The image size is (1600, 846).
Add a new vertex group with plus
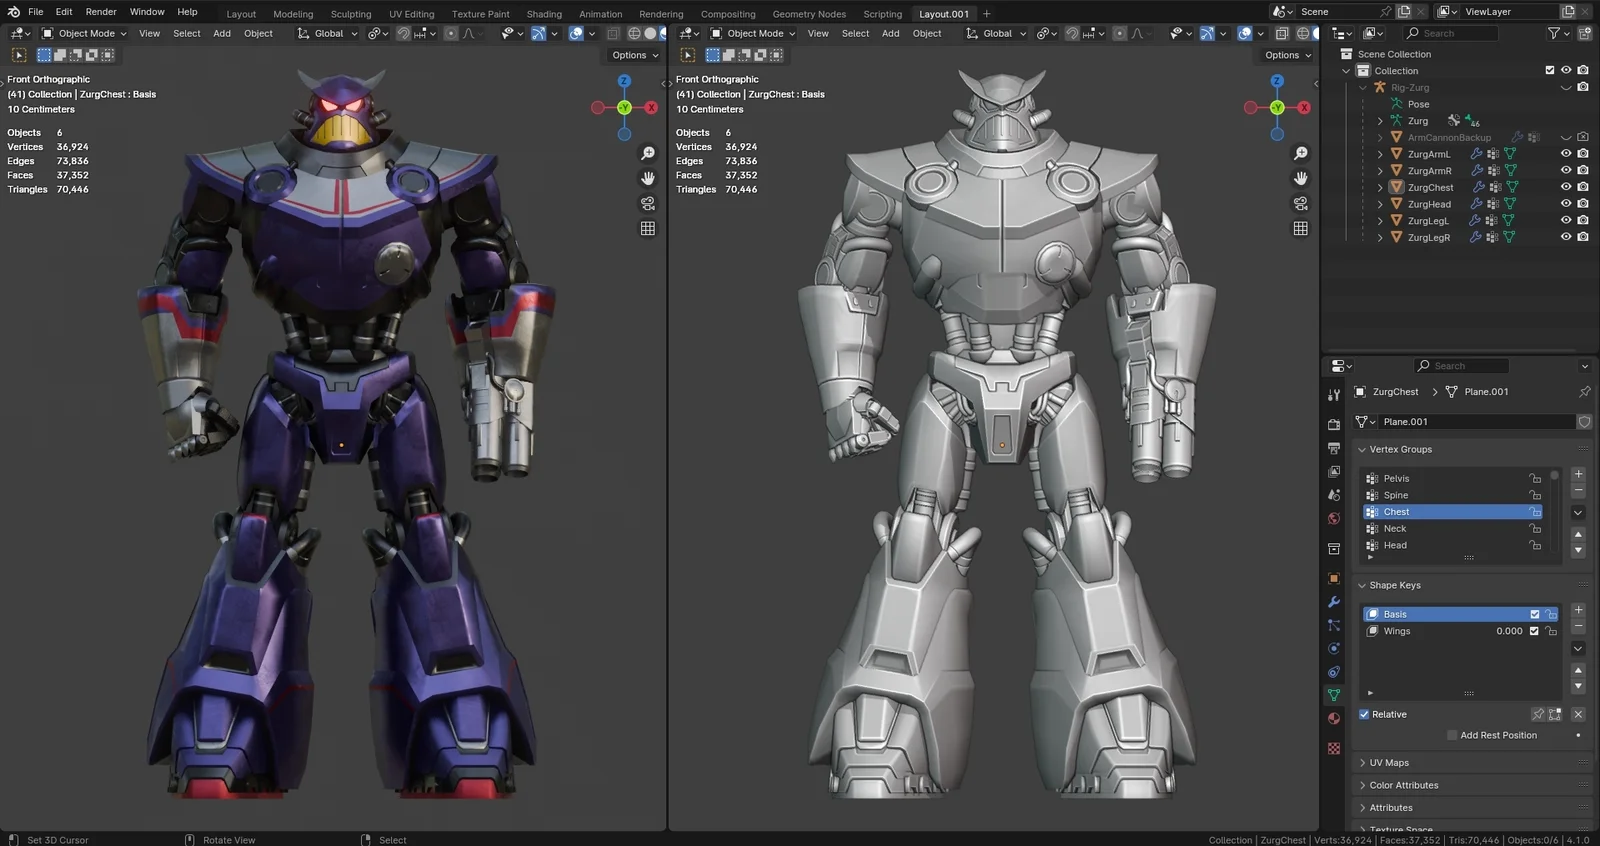click(1578, 474)
